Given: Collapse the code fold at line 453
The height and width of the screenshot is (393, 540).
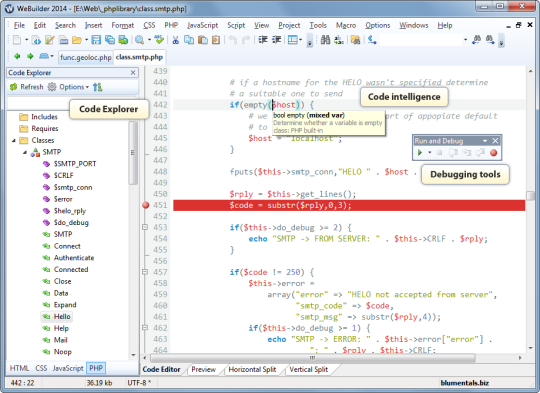Looking at the screenshot, I should (145, 227).
